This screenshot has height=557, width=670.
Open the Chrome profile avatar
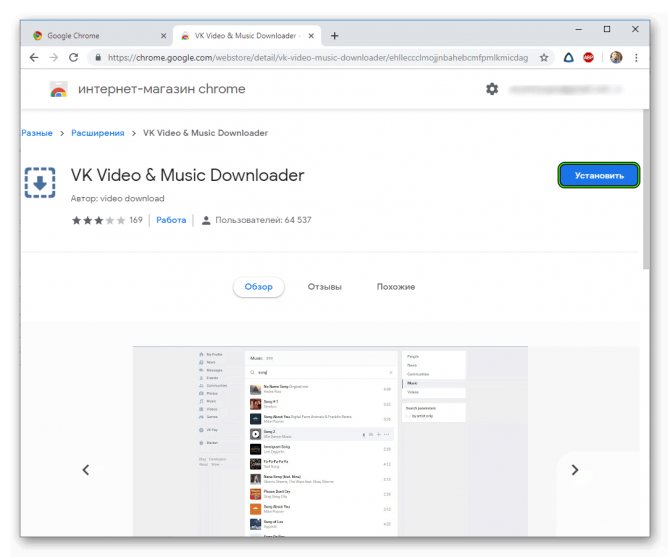point(616,58)
